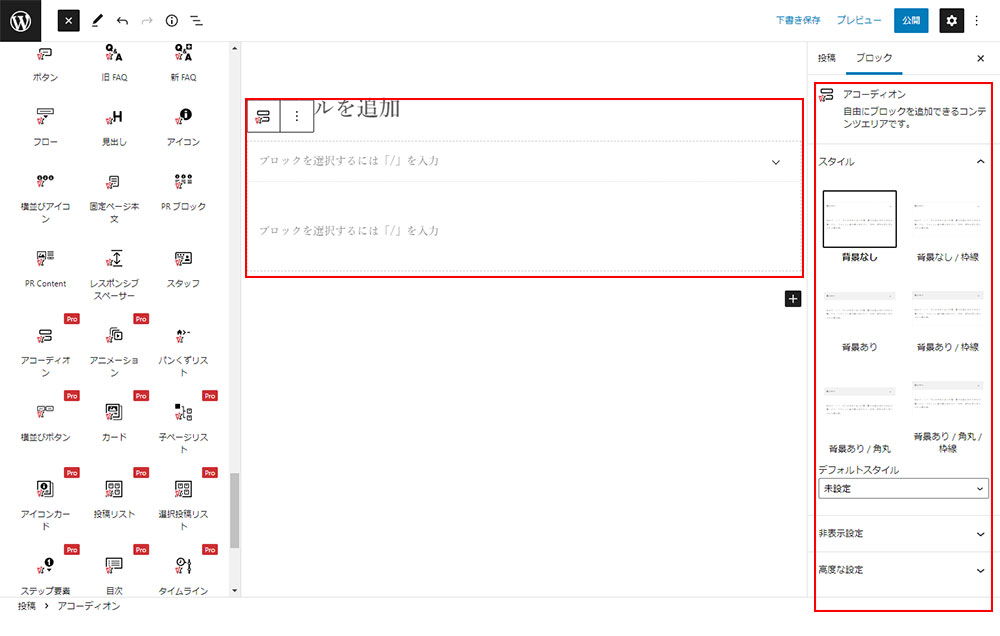1000x636 pixels.
Task: Click the undo arrow
Action: pos(122,20)
